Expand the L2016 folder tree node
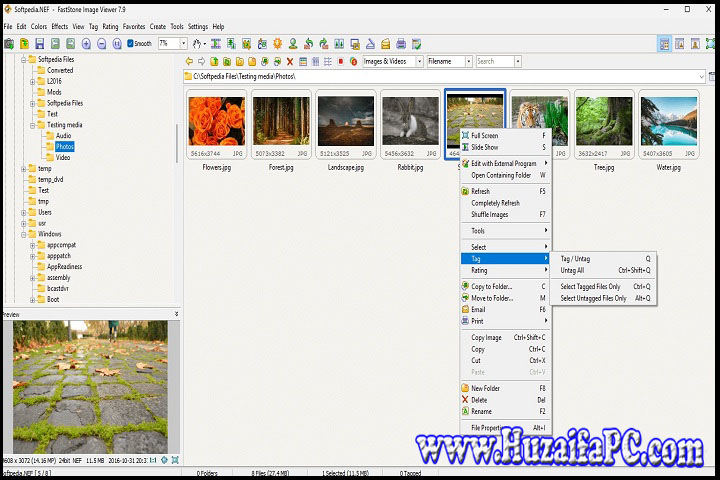Viewport: 720px width, 480px height. [x=33, y=82]
